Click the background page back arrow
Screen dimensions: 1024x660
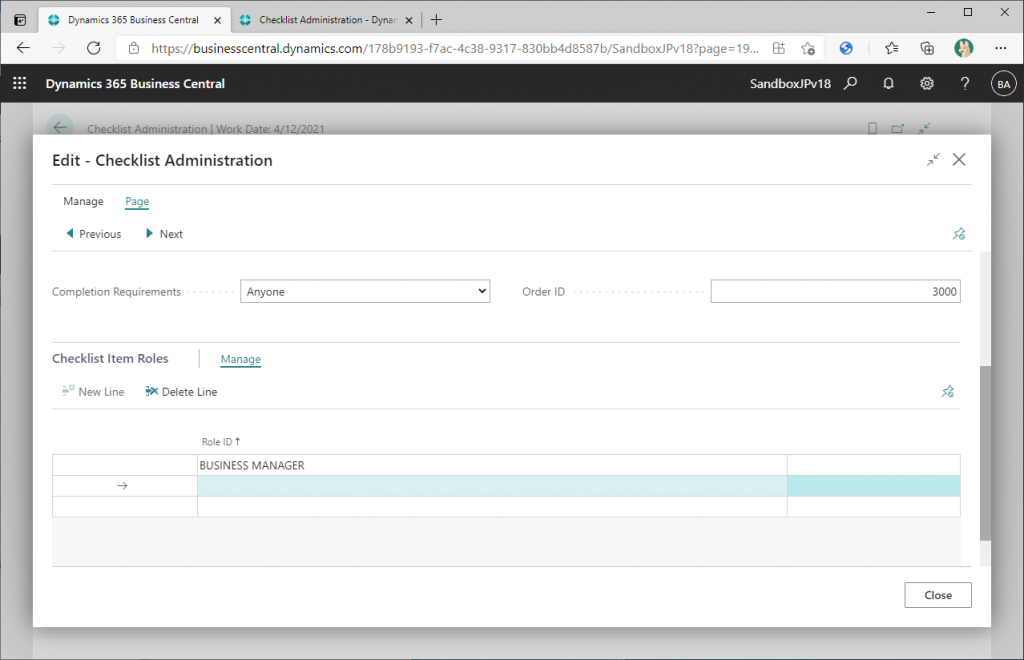pos(59,128)
